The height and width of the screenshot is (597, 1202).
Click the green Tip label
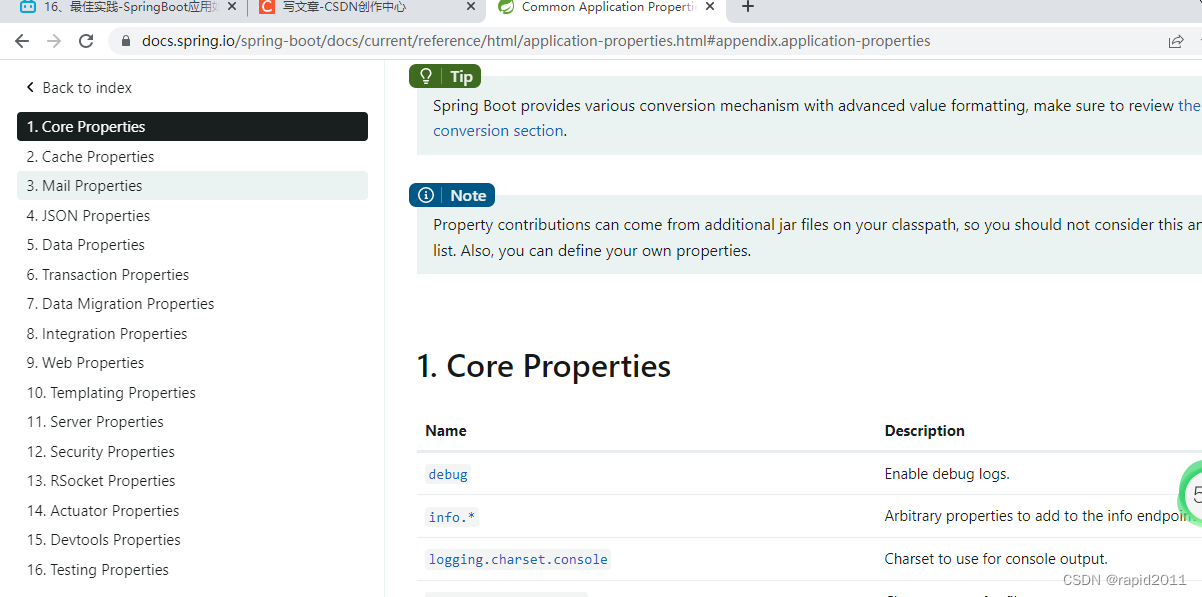(445, 76)
